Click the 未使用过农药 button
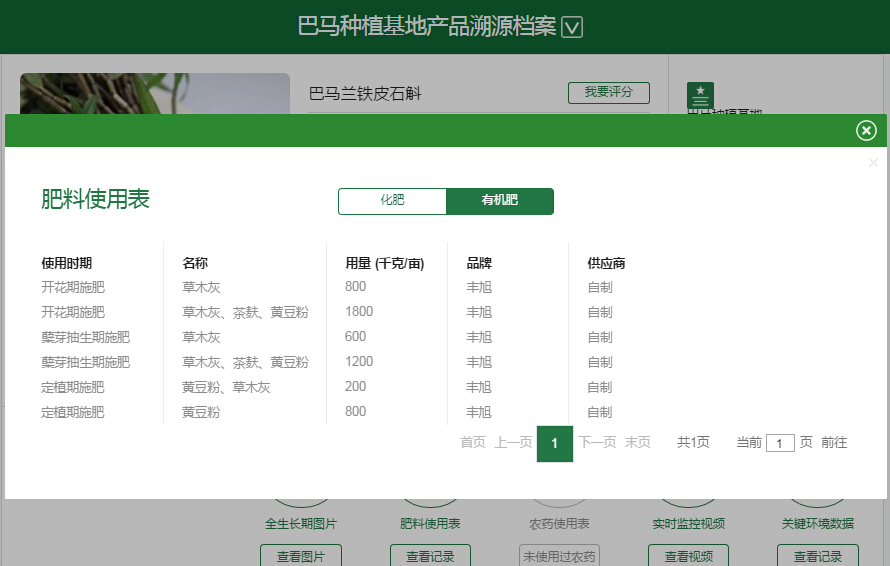The height and width of the screenshot is (566, 890). pyautogui.click(x=559, y=556)
